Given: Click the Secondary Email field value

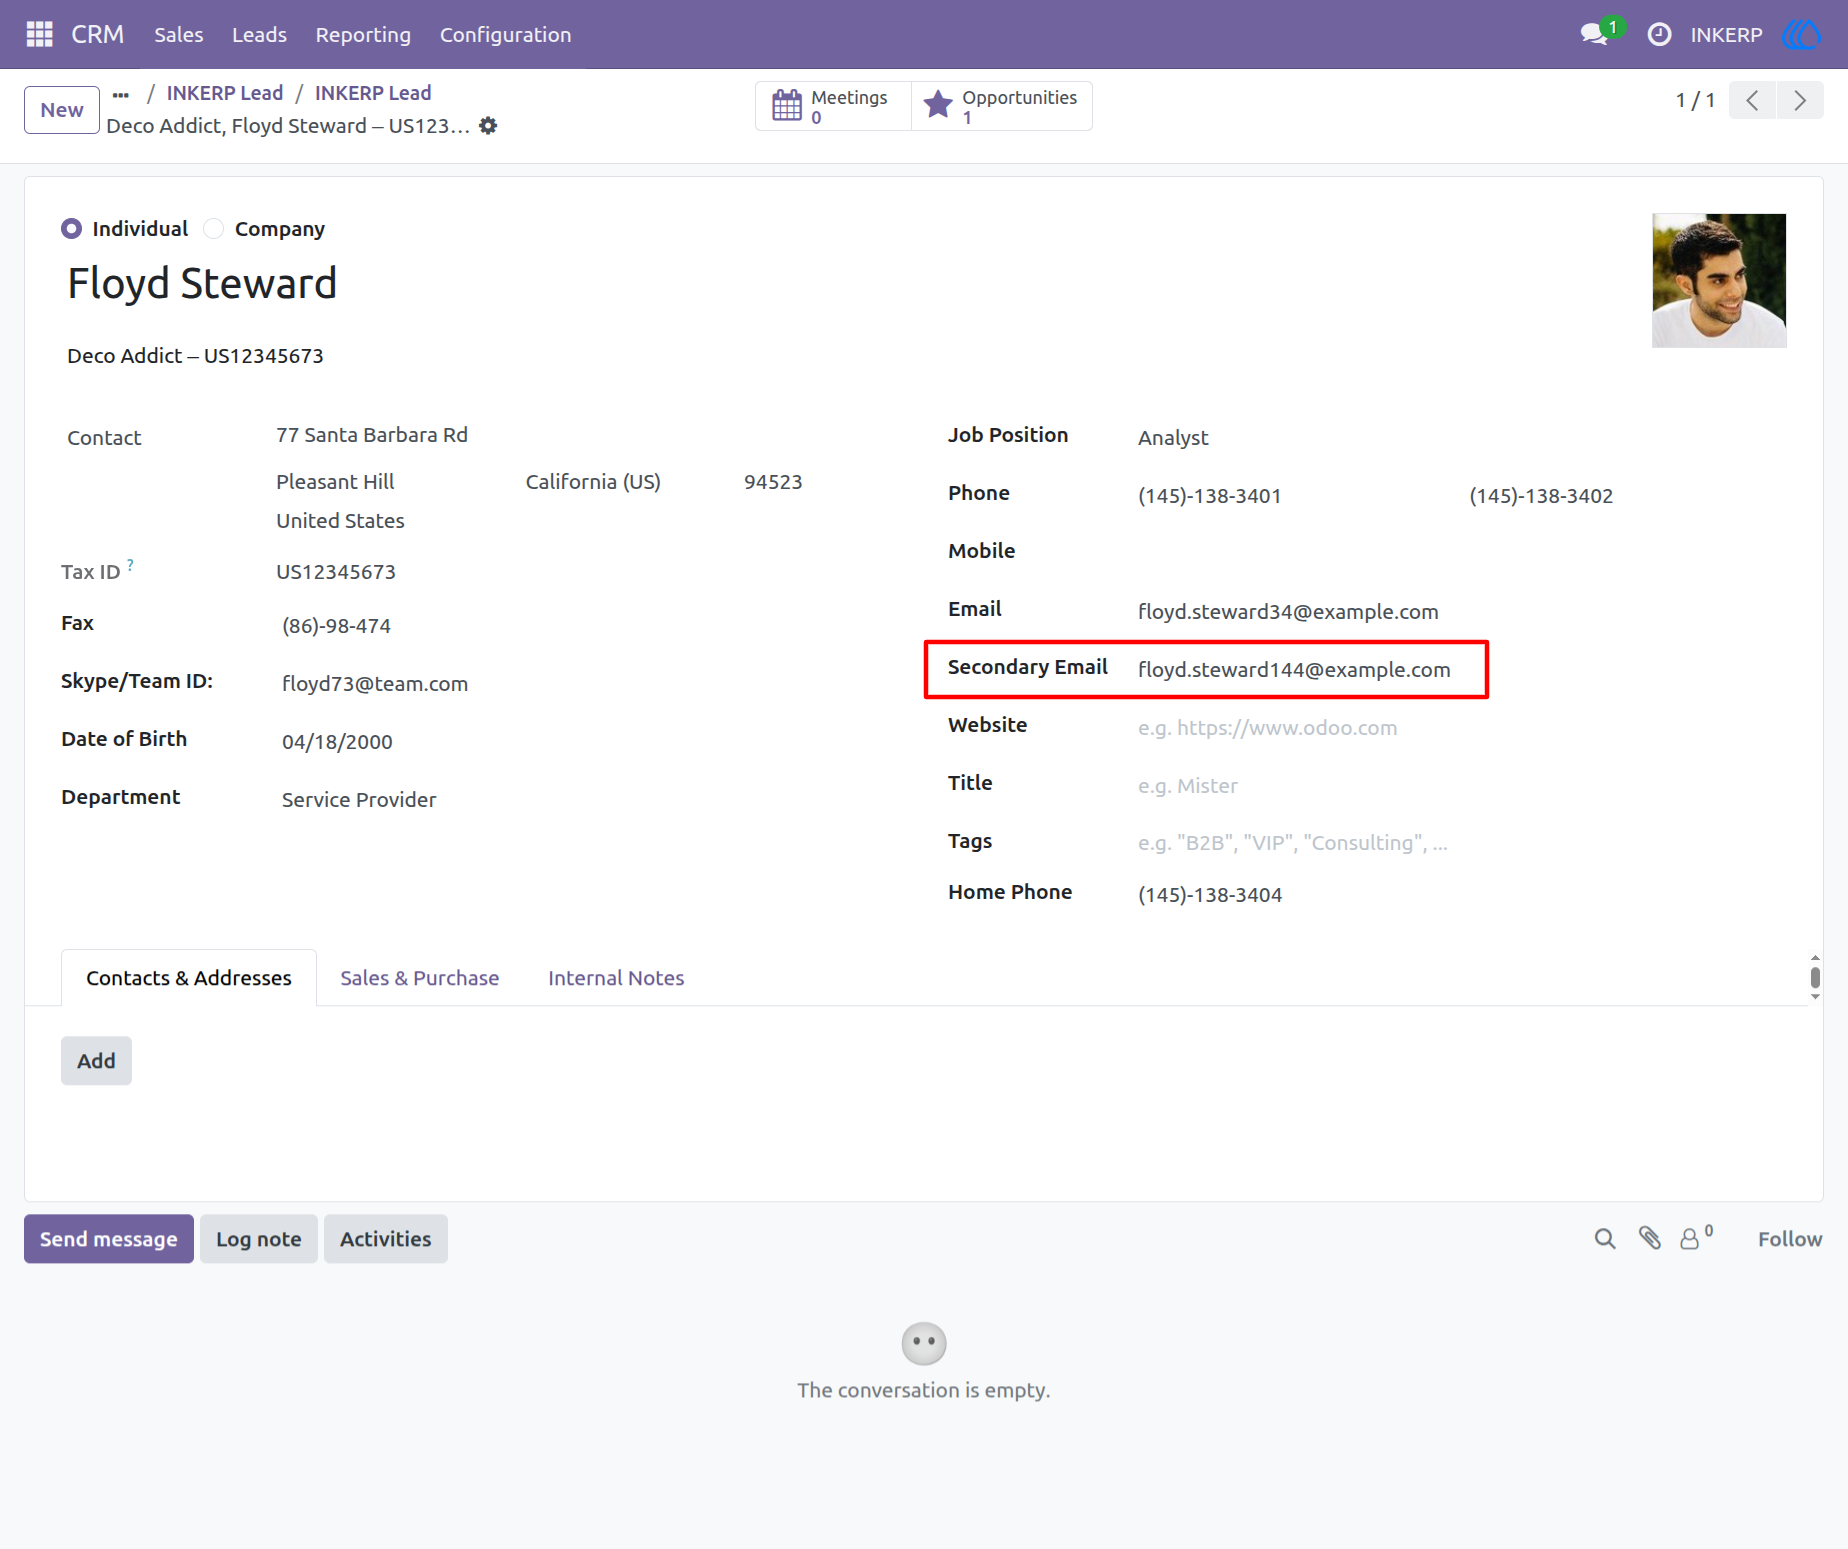Looking at the screenshot, I should pyautogui.click(x=1294, y=670).
